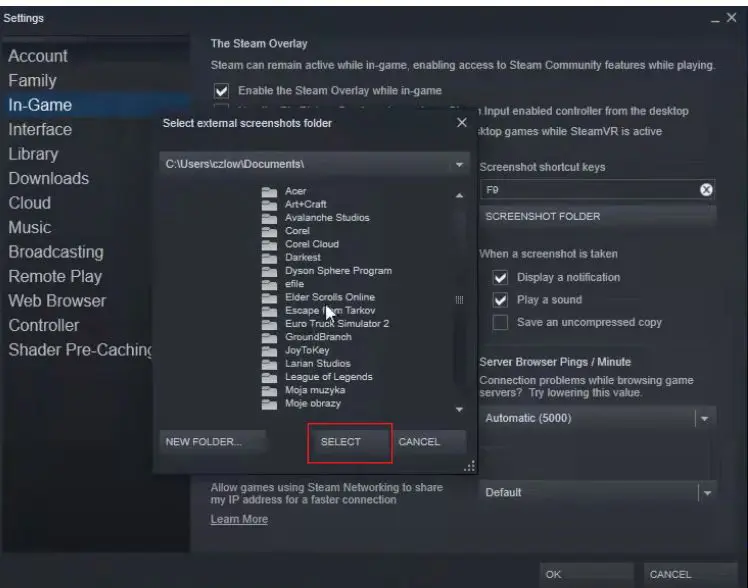748x588 pixels.
Task: Open the Web Browser section
Action: pos(57,301)
